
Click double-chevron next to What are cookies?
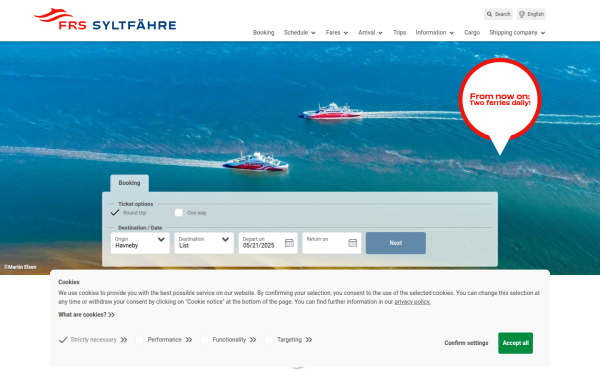coord(111,315)
